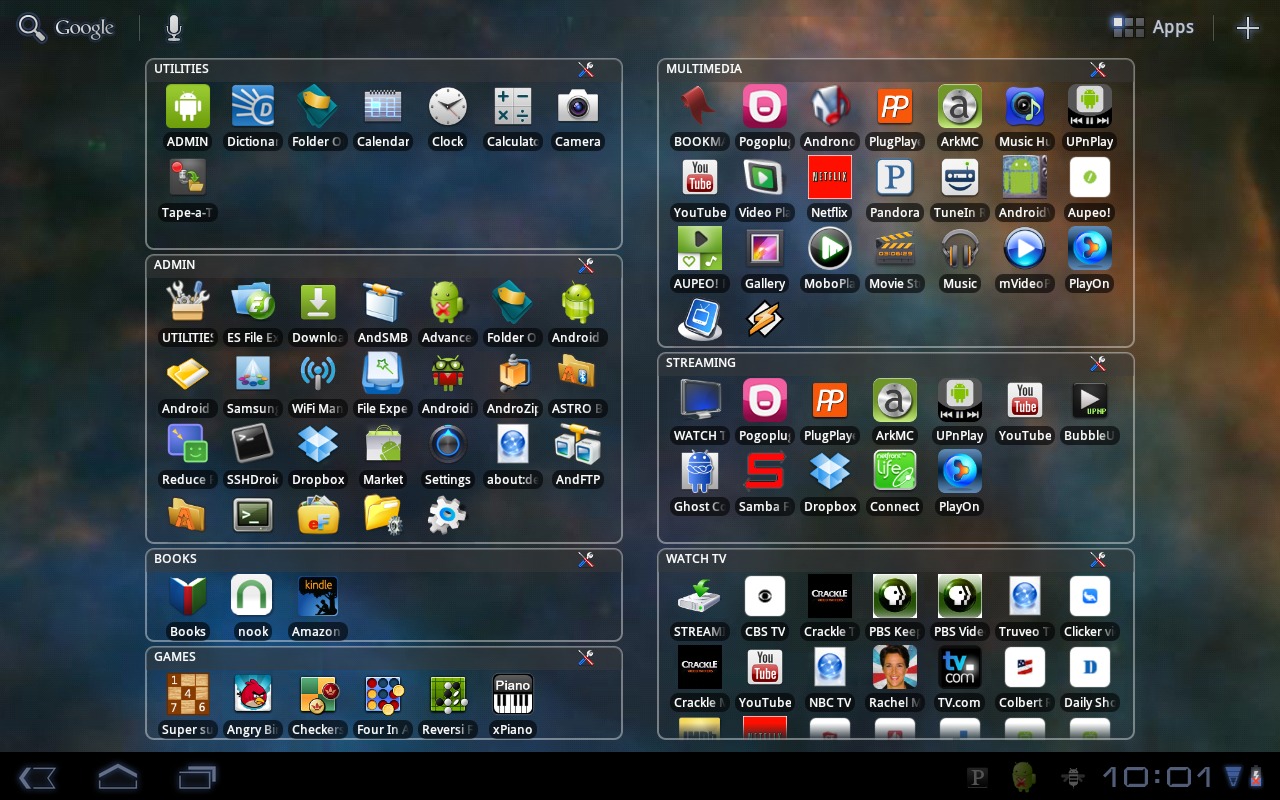This screenshot has width=1280, height=800.
Task: Open the Calculator app
Action: click(512, 117)
